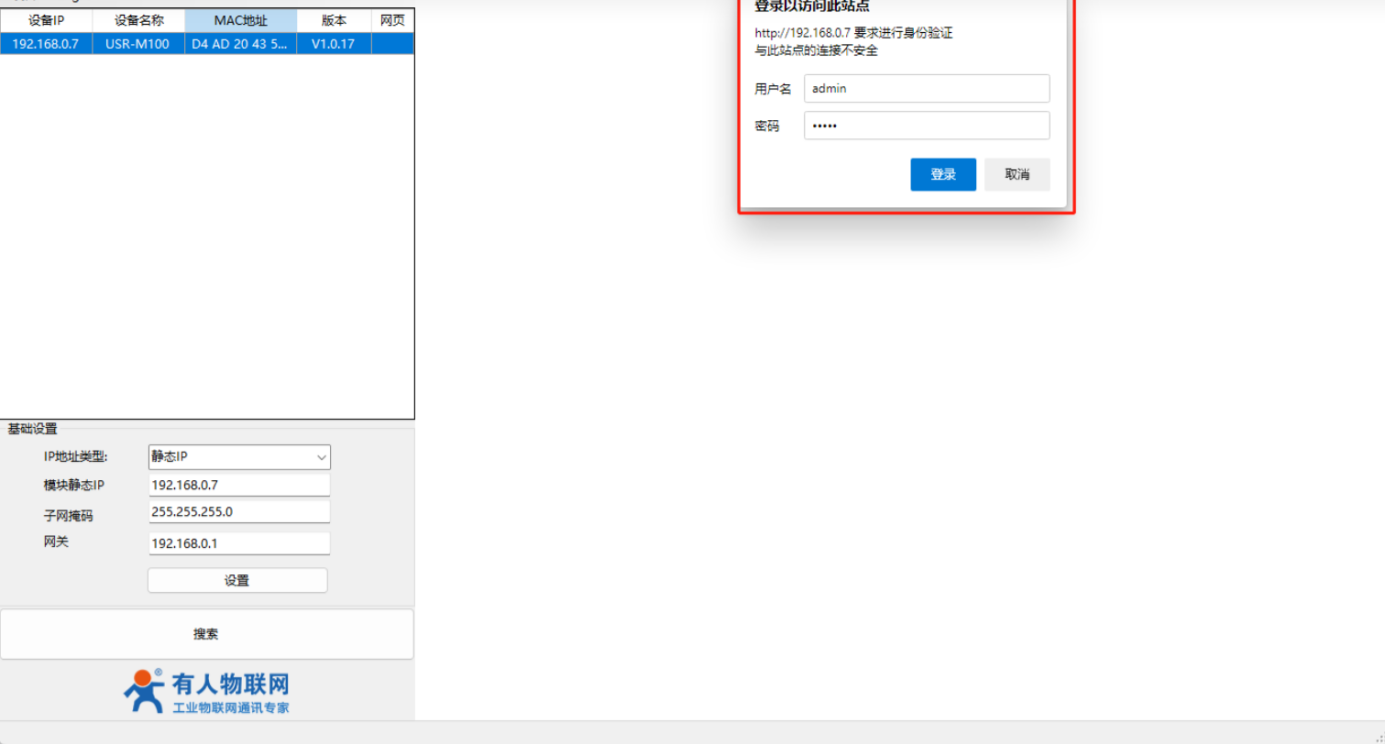Click the 搜索 button
1385x744 pixels.
click(206, 634)
